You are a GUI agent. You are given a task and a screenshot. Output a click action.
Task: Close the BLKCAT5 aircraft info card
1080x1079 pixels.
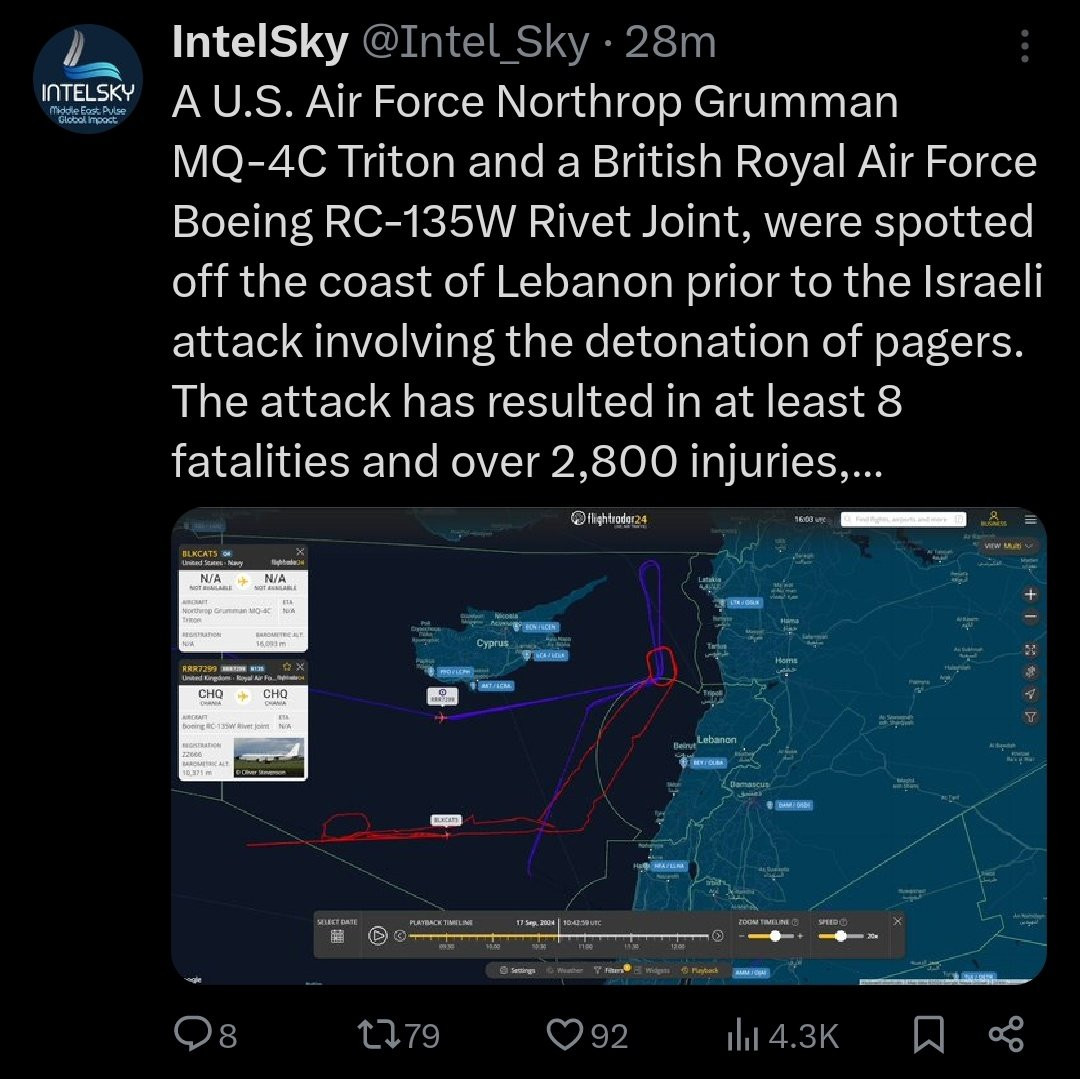point(300,552)
